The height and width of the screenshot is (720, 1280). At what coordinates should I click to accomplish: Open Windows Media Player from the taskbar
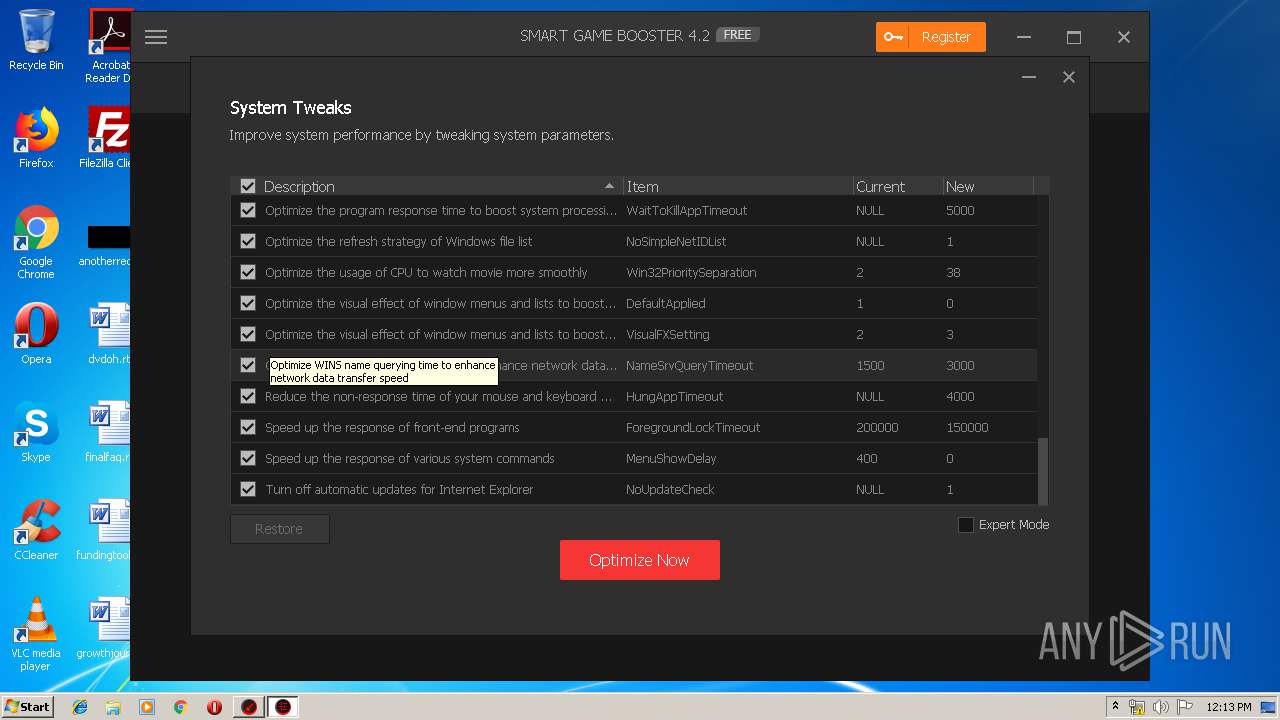(147, 707)
